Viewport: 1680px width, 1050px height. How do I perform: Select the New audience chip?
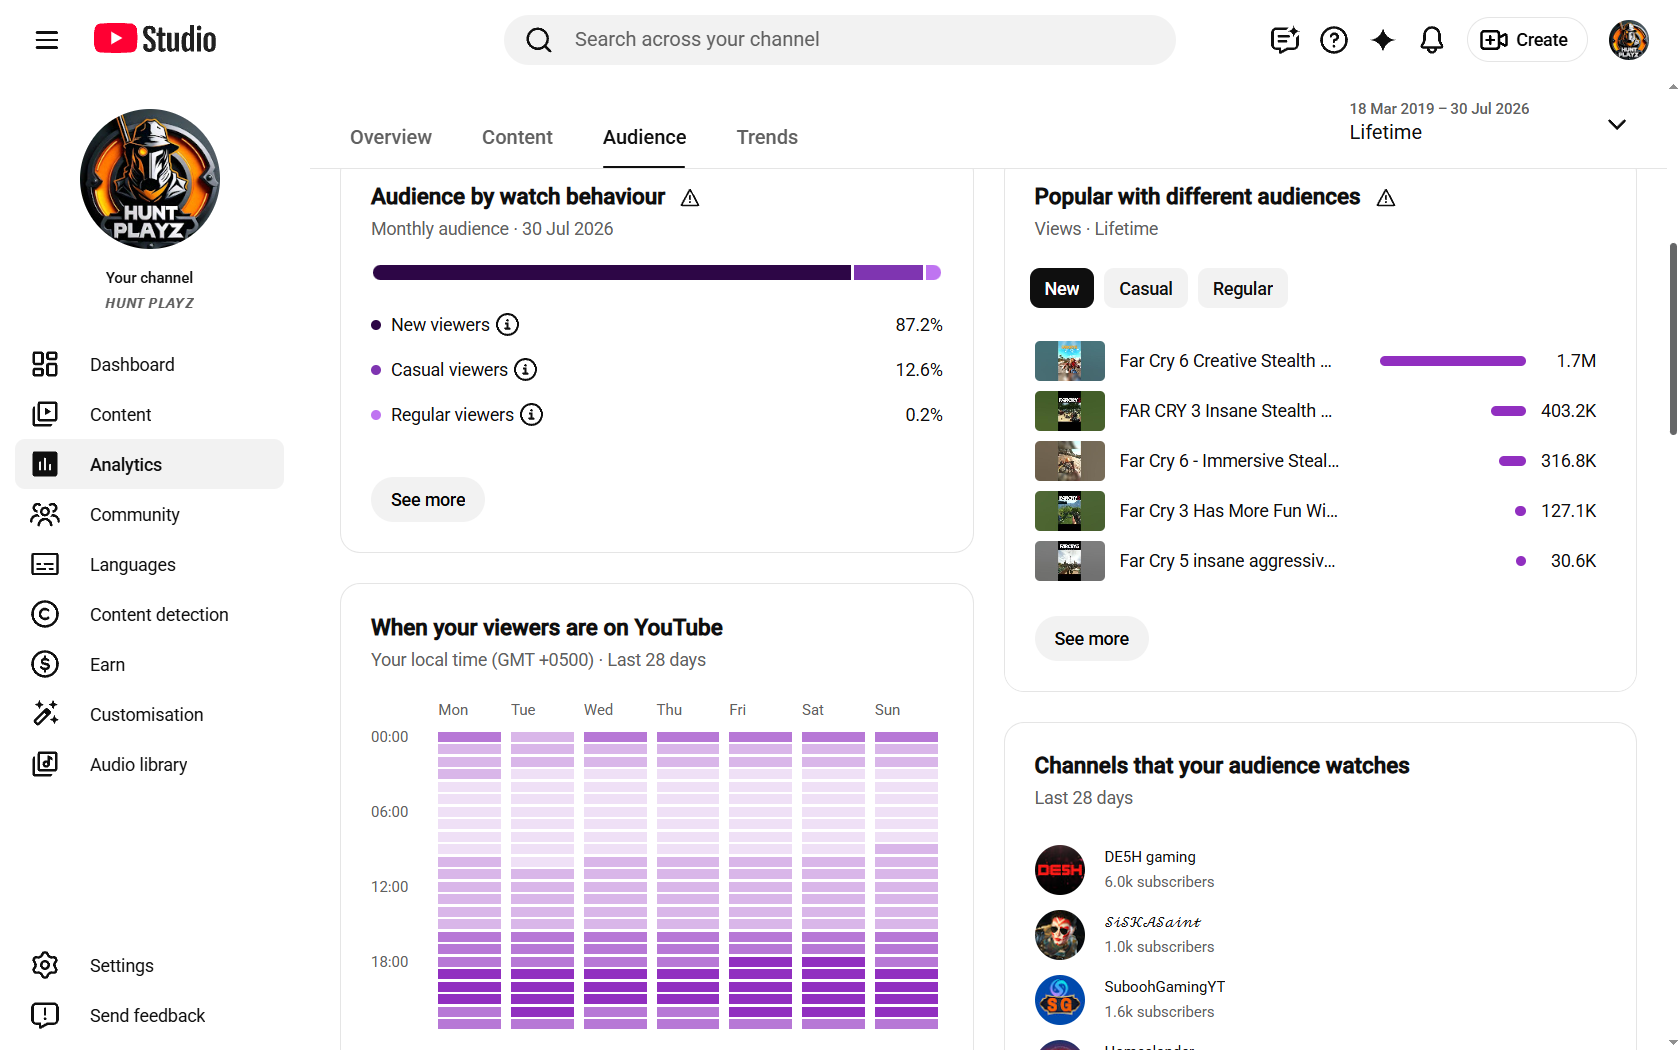1062,289
